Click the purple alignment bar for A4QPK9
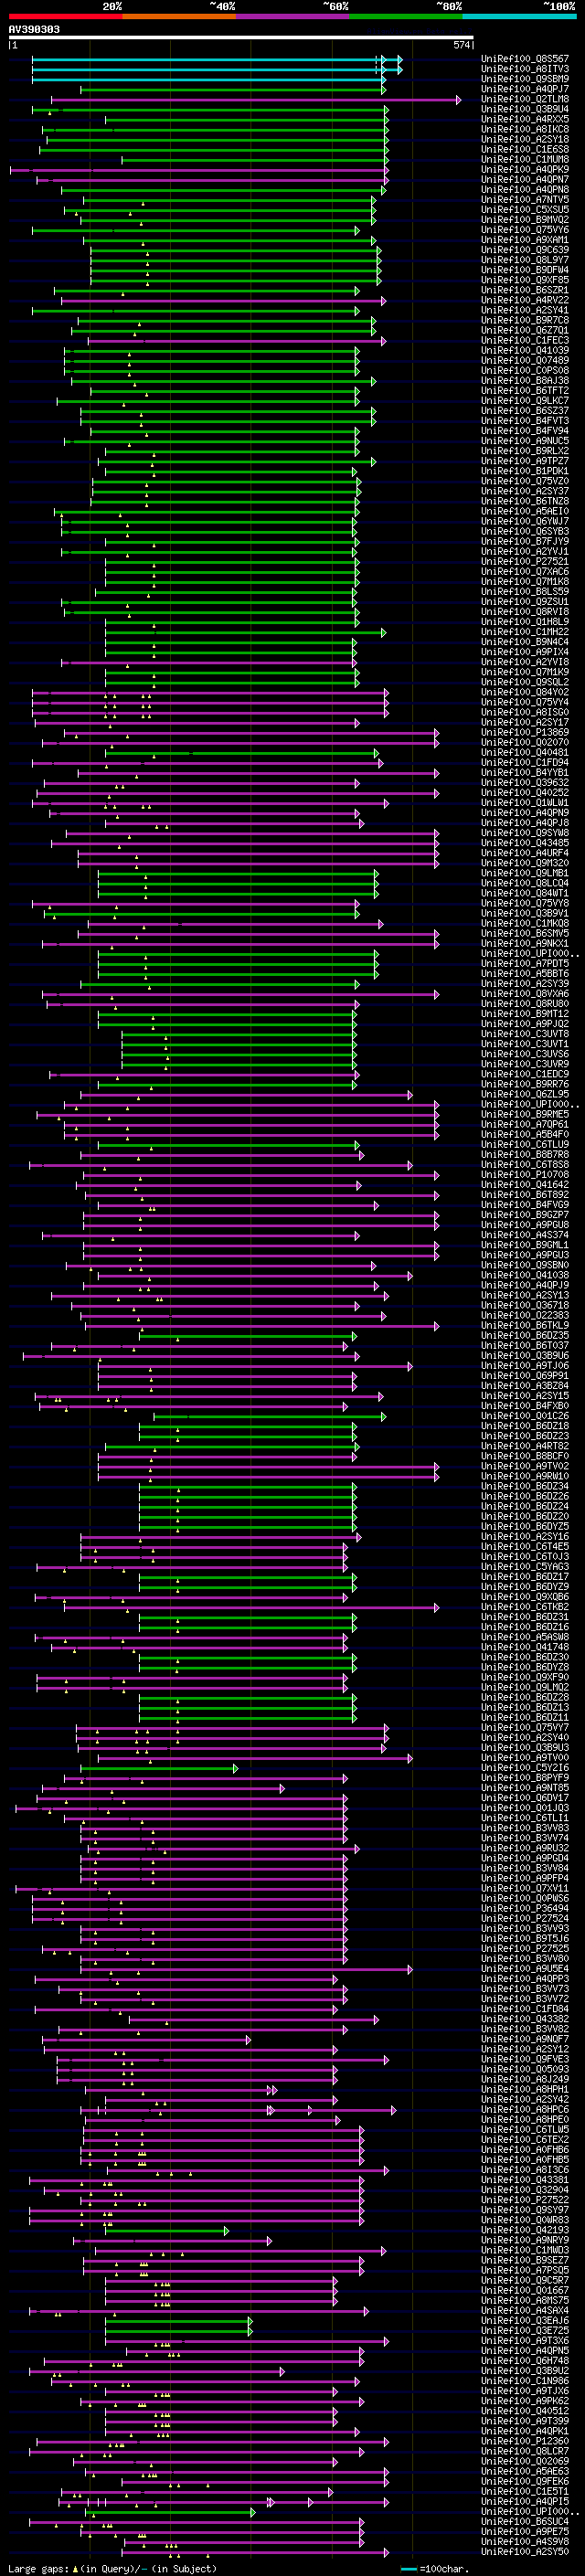Screen dimensions: 585x2576 [199, 170]
